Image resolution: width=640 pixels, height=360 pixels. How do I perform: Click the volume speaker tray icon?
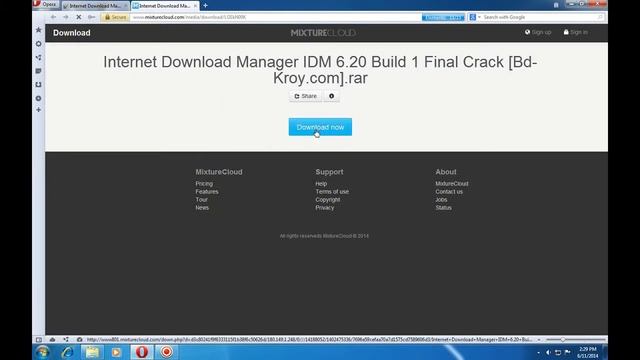[x=548, y=352]
